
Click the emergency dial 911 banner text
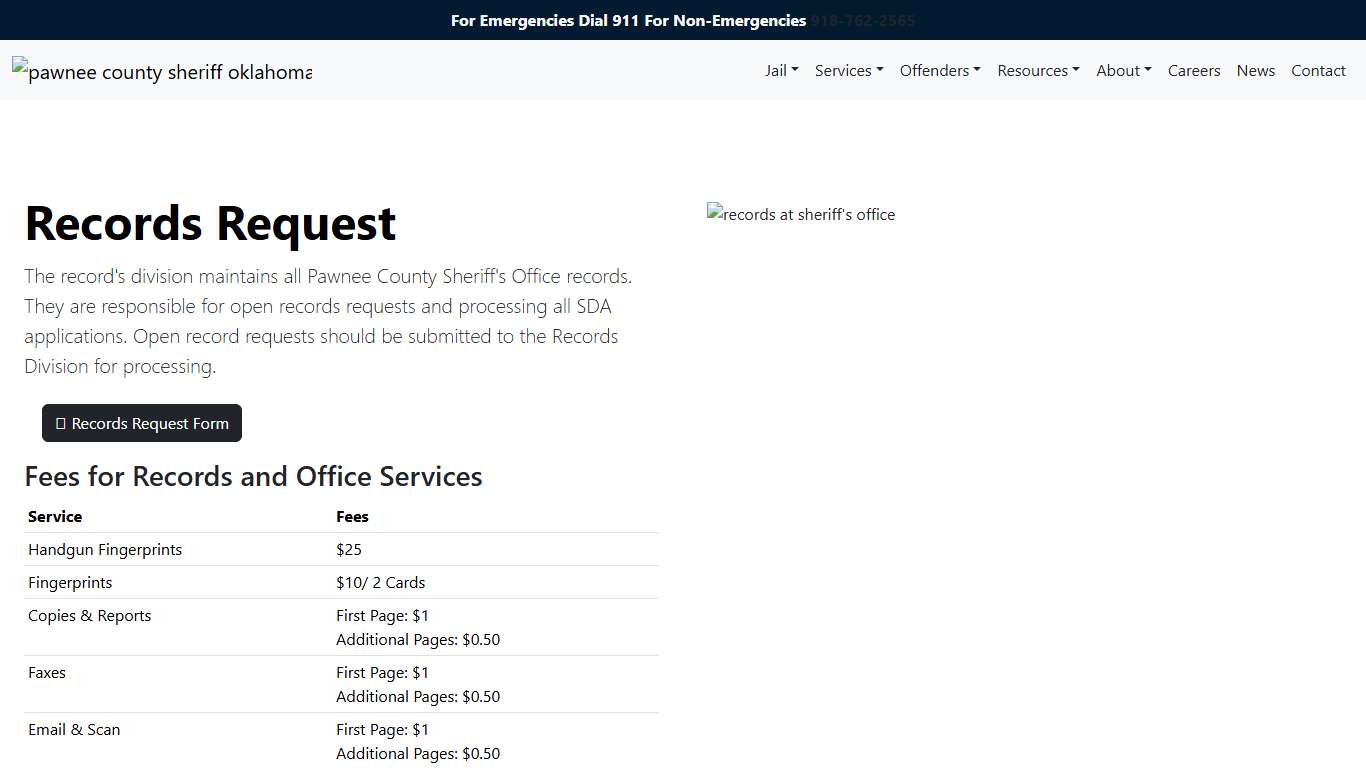point(628,20)
